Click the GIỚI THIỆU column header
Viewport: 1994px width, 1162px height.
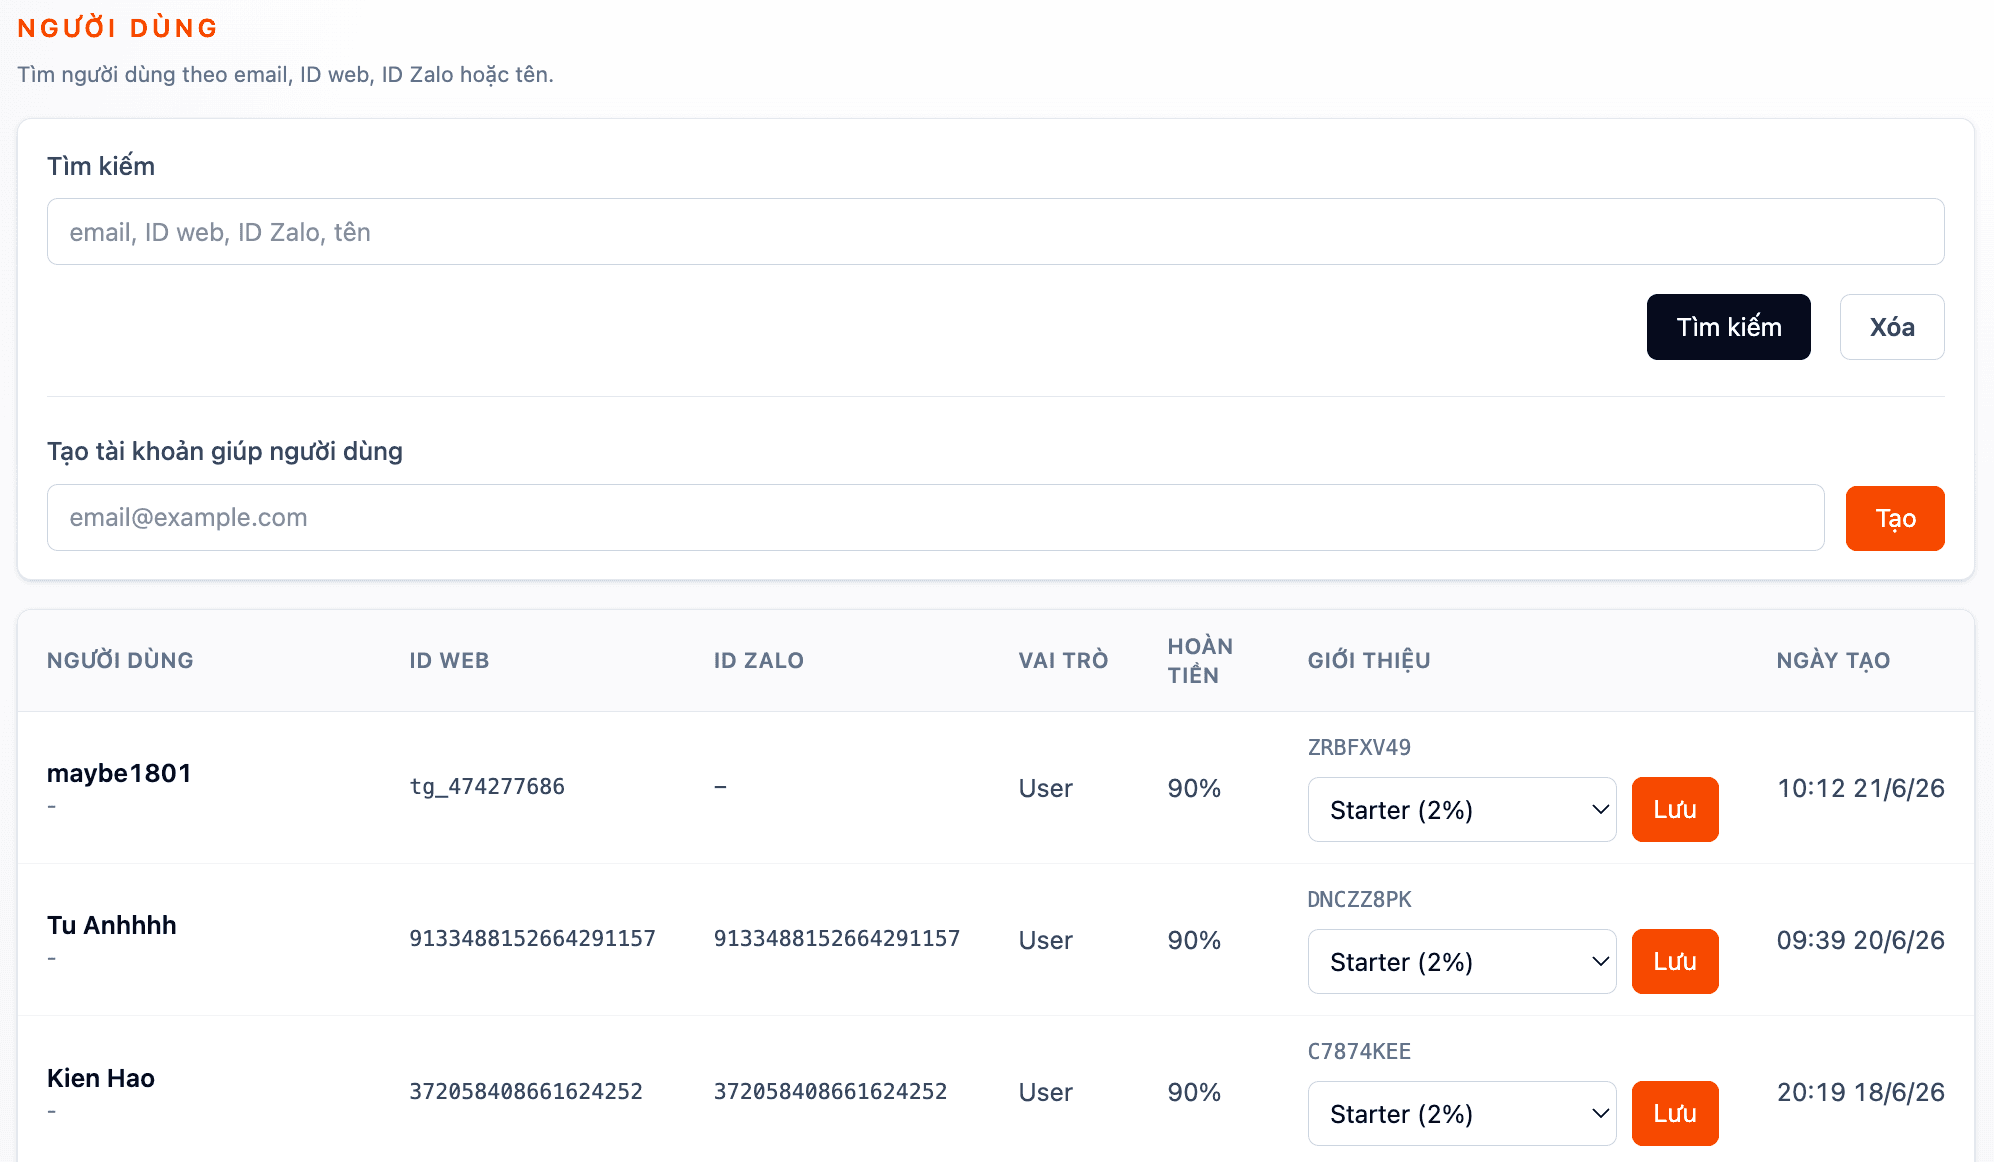[1369, 660]
